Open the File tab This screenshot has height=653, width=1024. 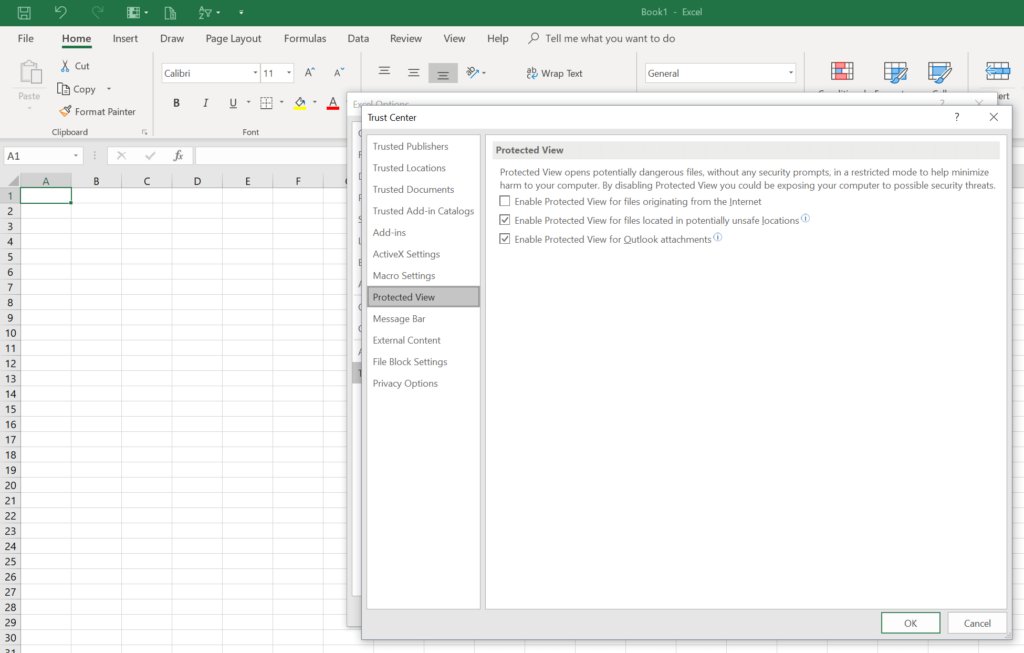click(25, 39)
